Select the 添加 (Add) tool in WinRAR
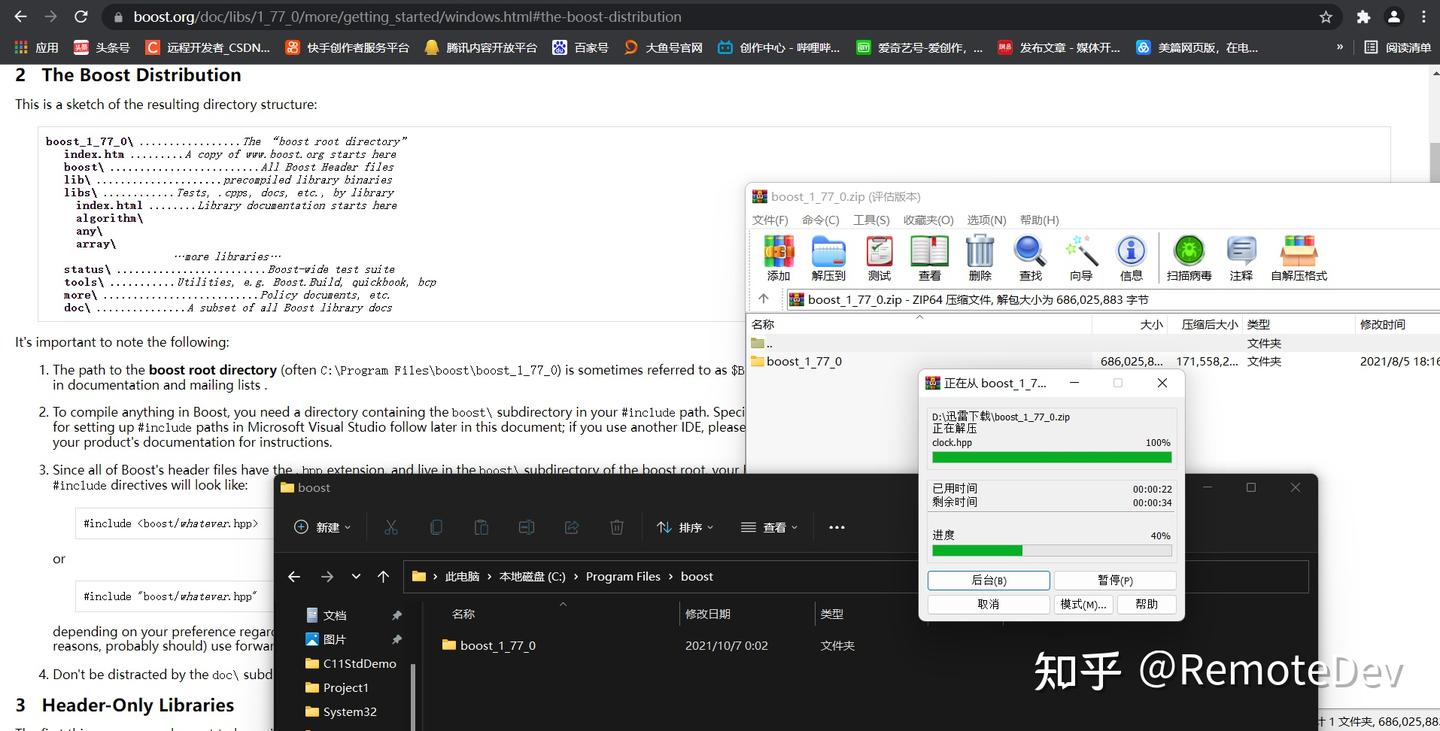The image size is (1440, 731). [x=778, y=258]
